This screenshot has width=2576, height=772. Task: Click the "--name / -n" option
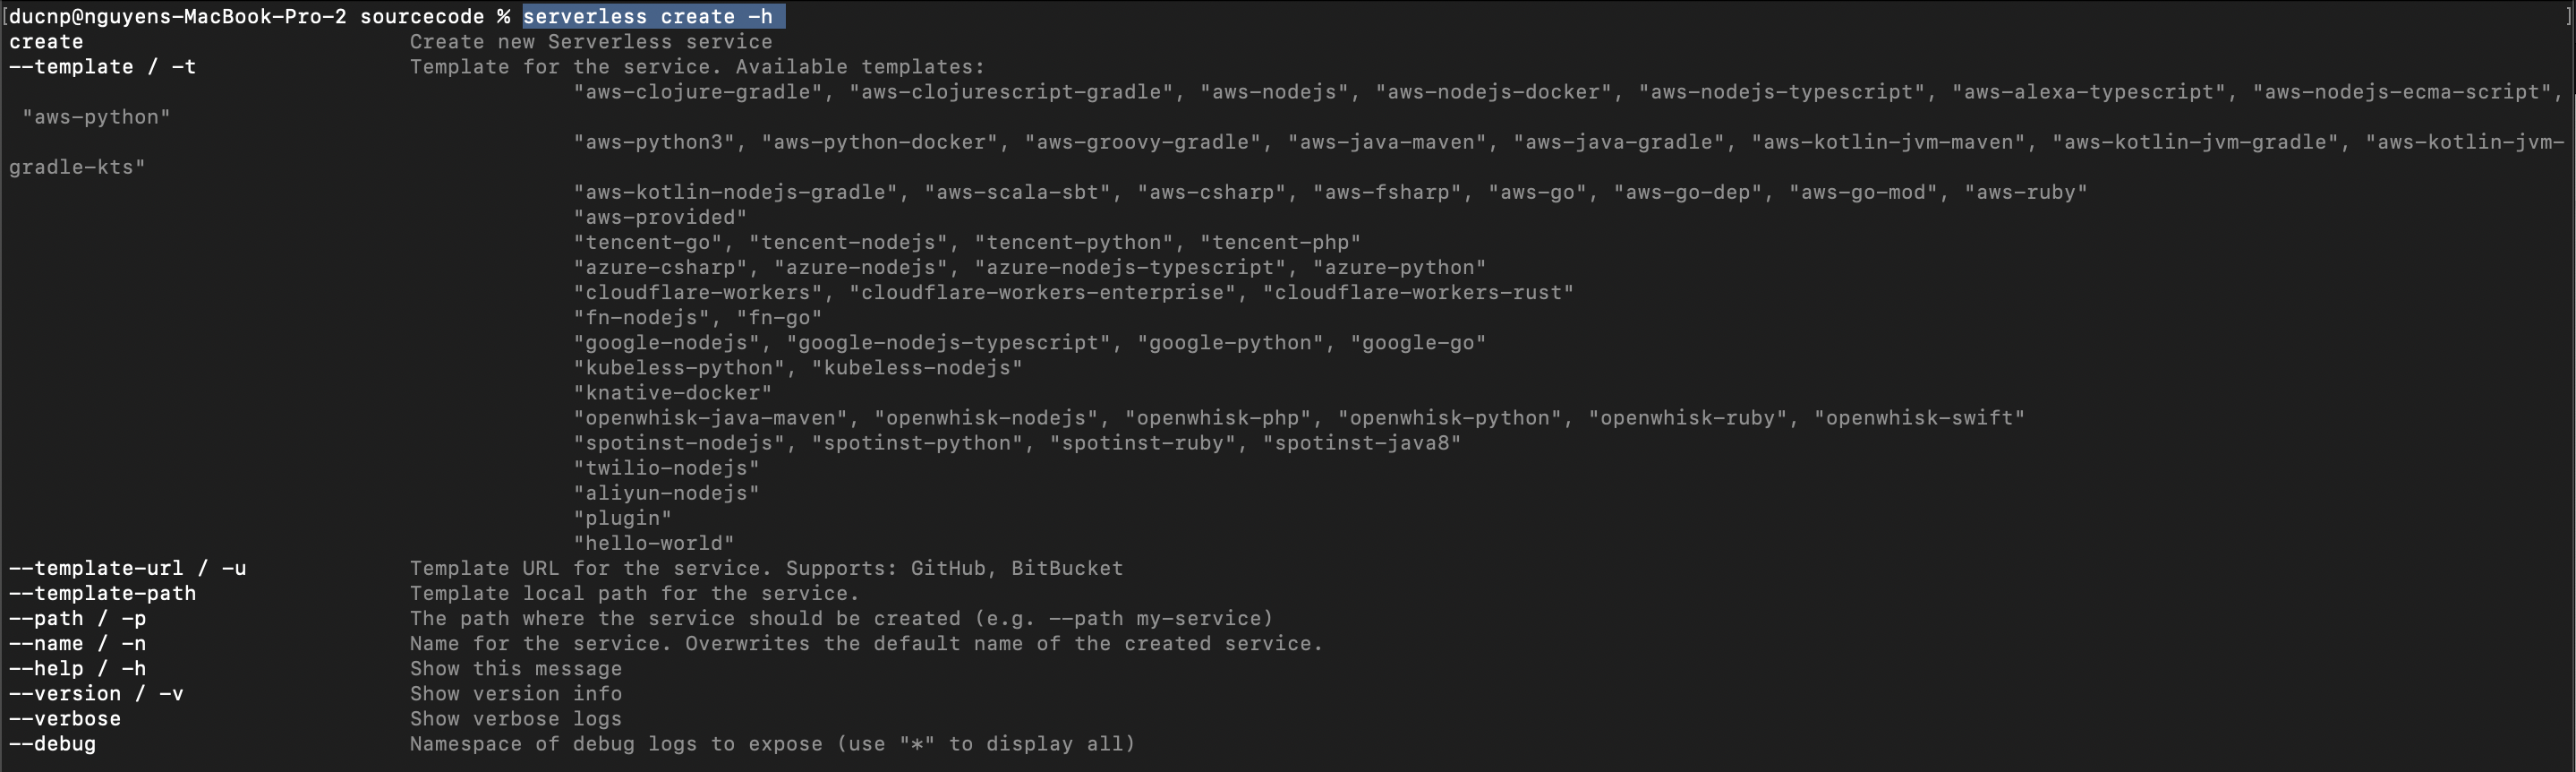click(77, 643)
